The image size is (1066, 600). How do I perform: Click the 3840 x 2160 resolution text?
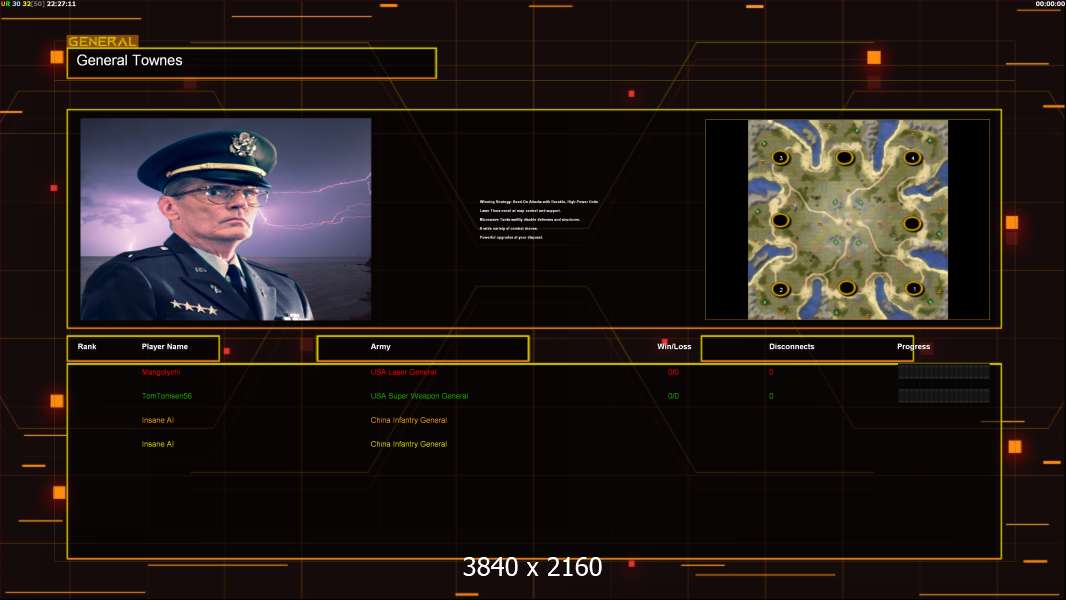[532, 567]
